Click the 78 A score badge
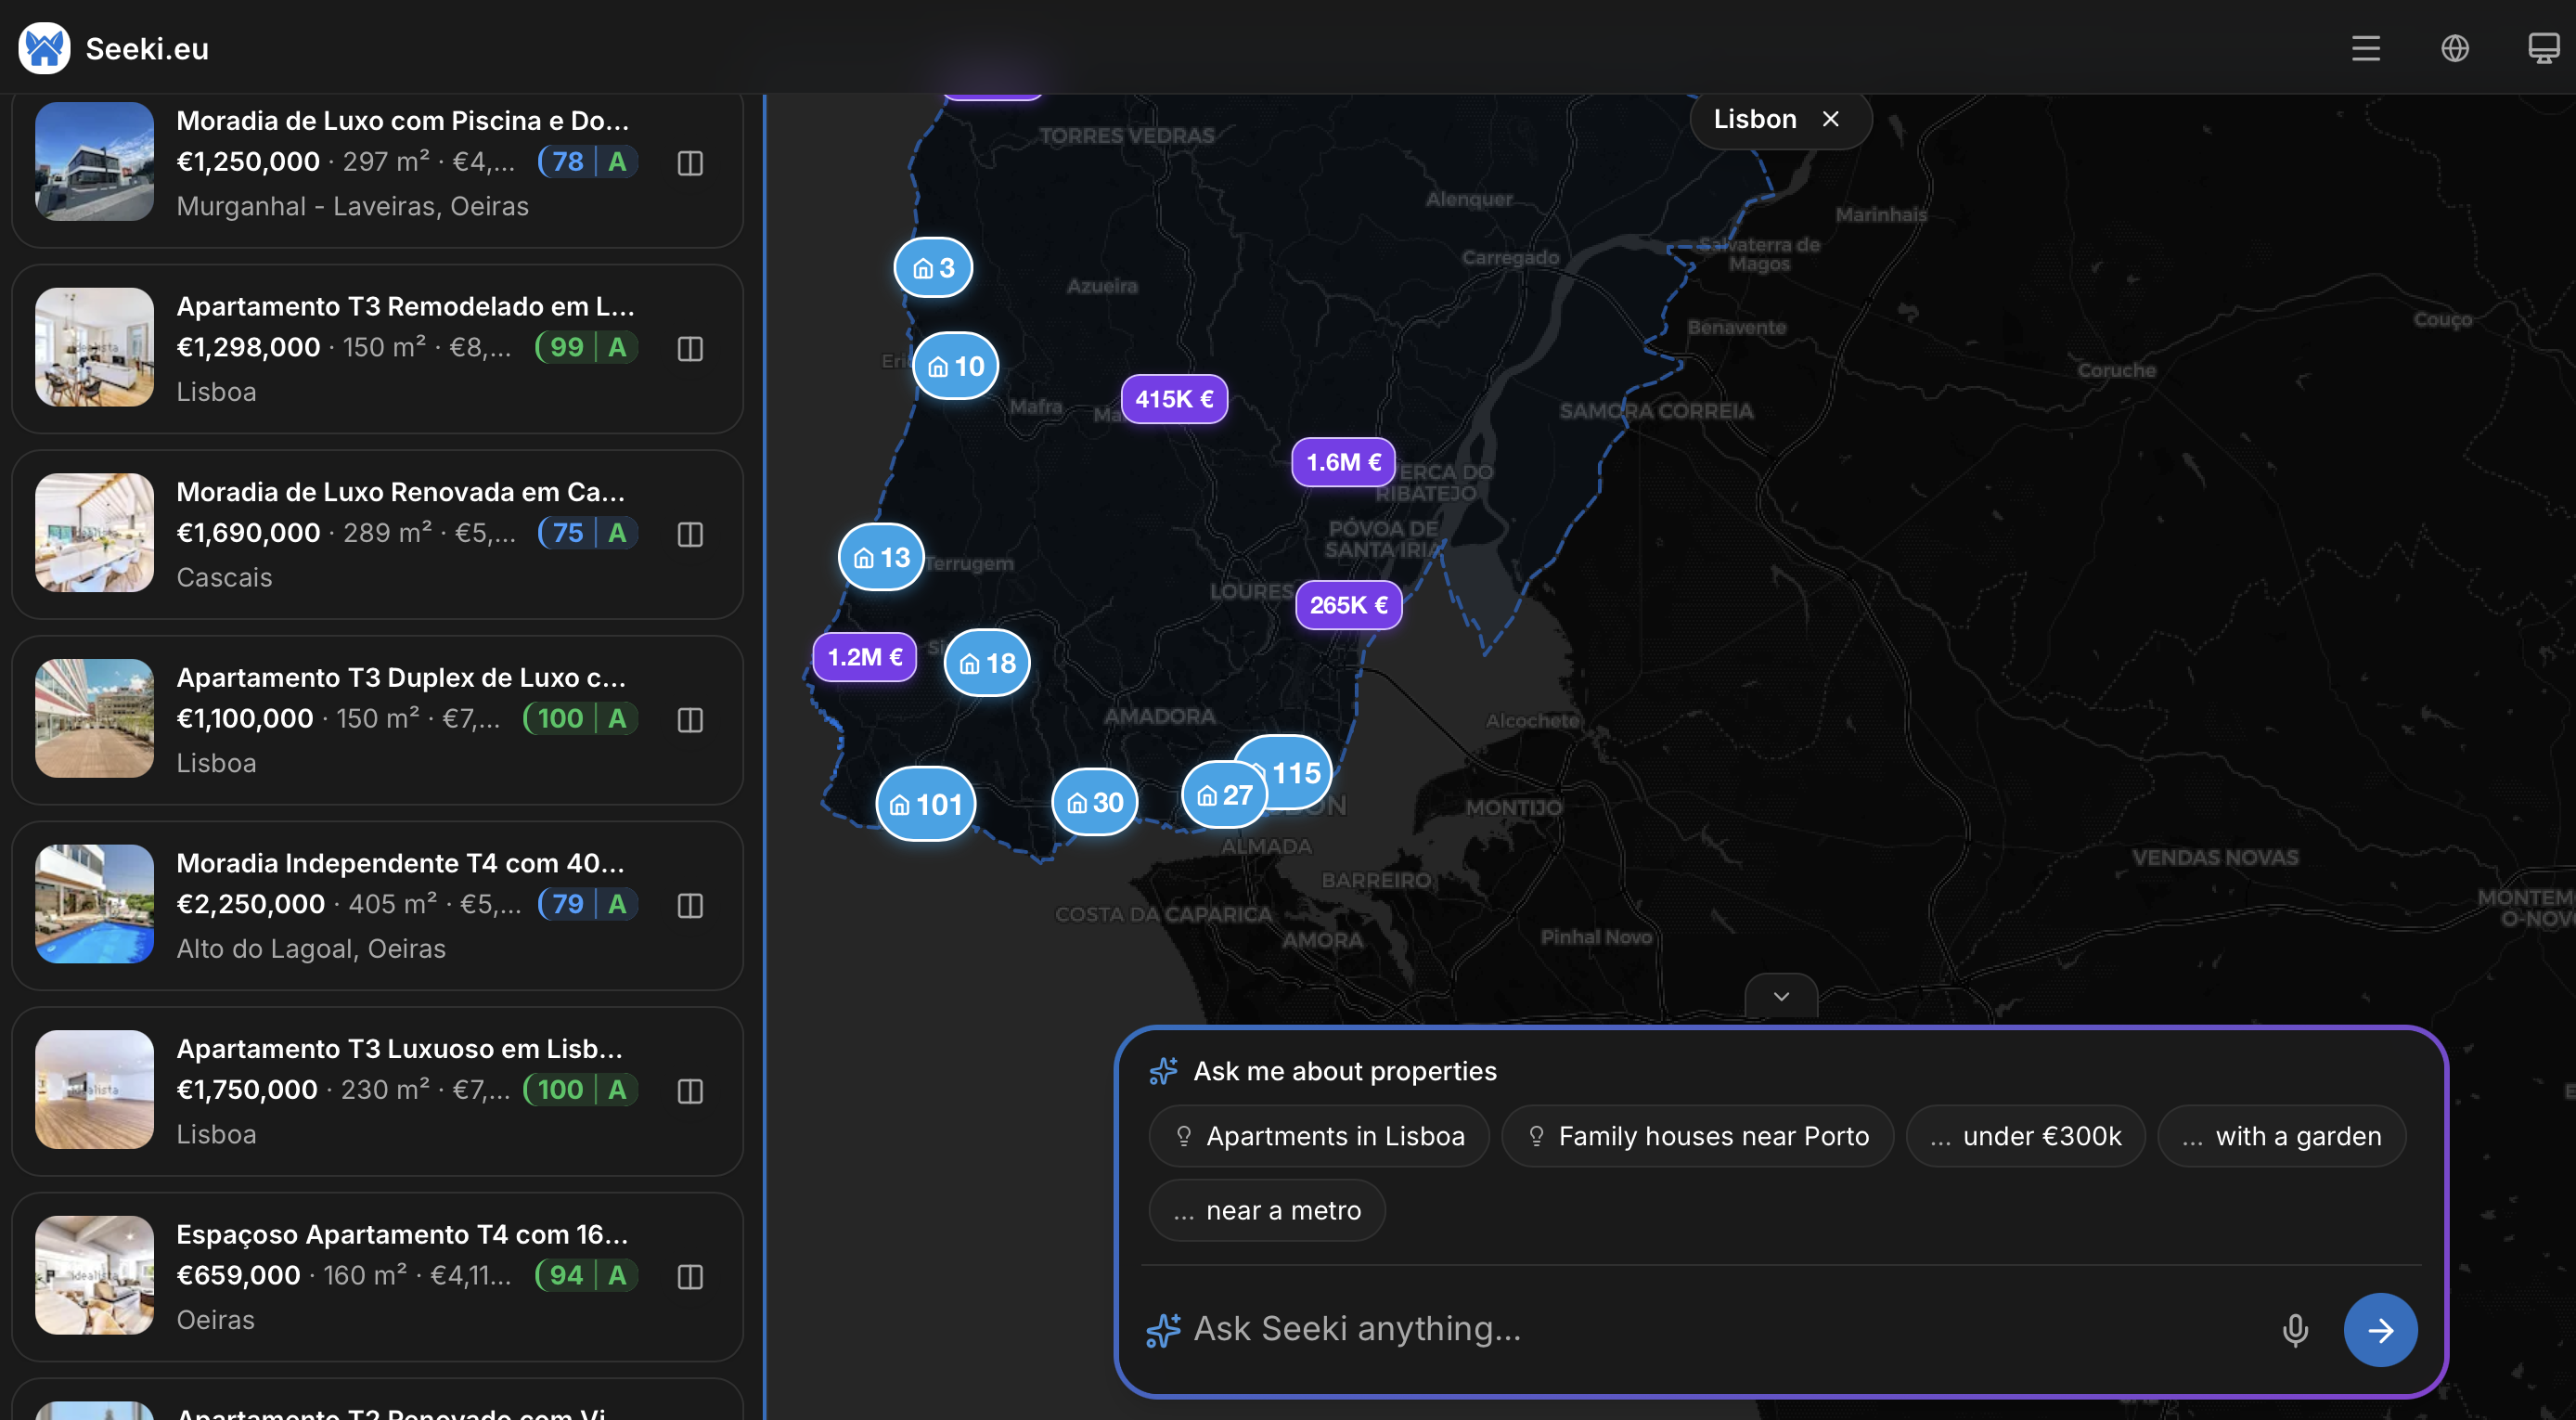2576x1420 pixels. pos(588,161)
